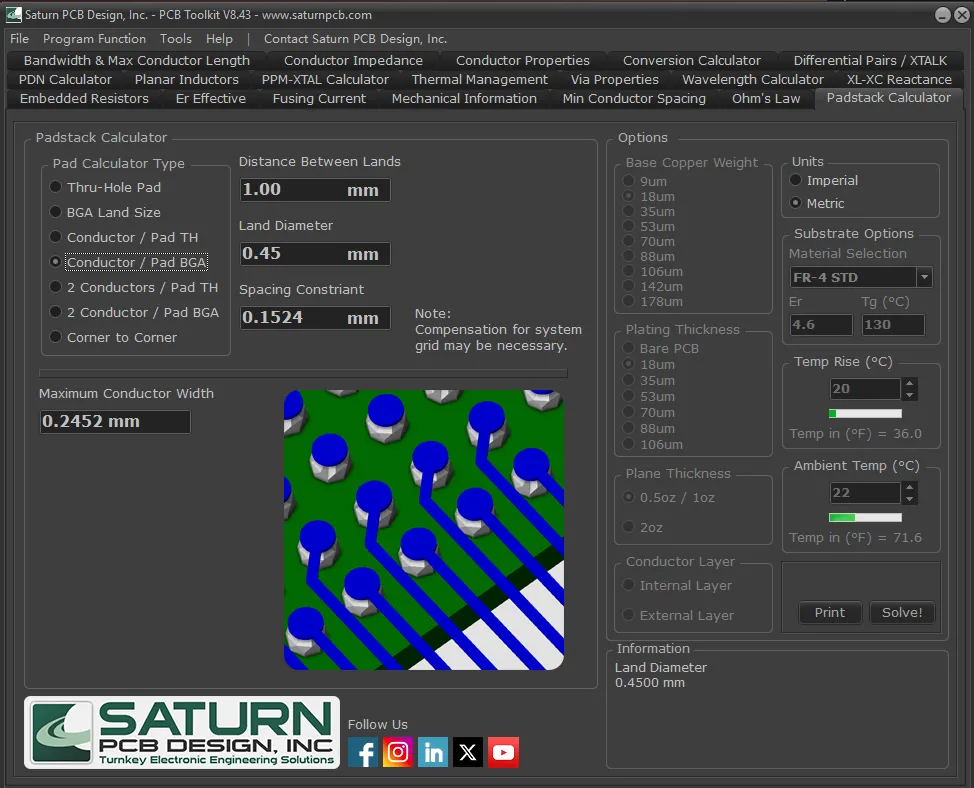
Task: Switch to Via Properties tab
Action: click(x=614, y=79)
